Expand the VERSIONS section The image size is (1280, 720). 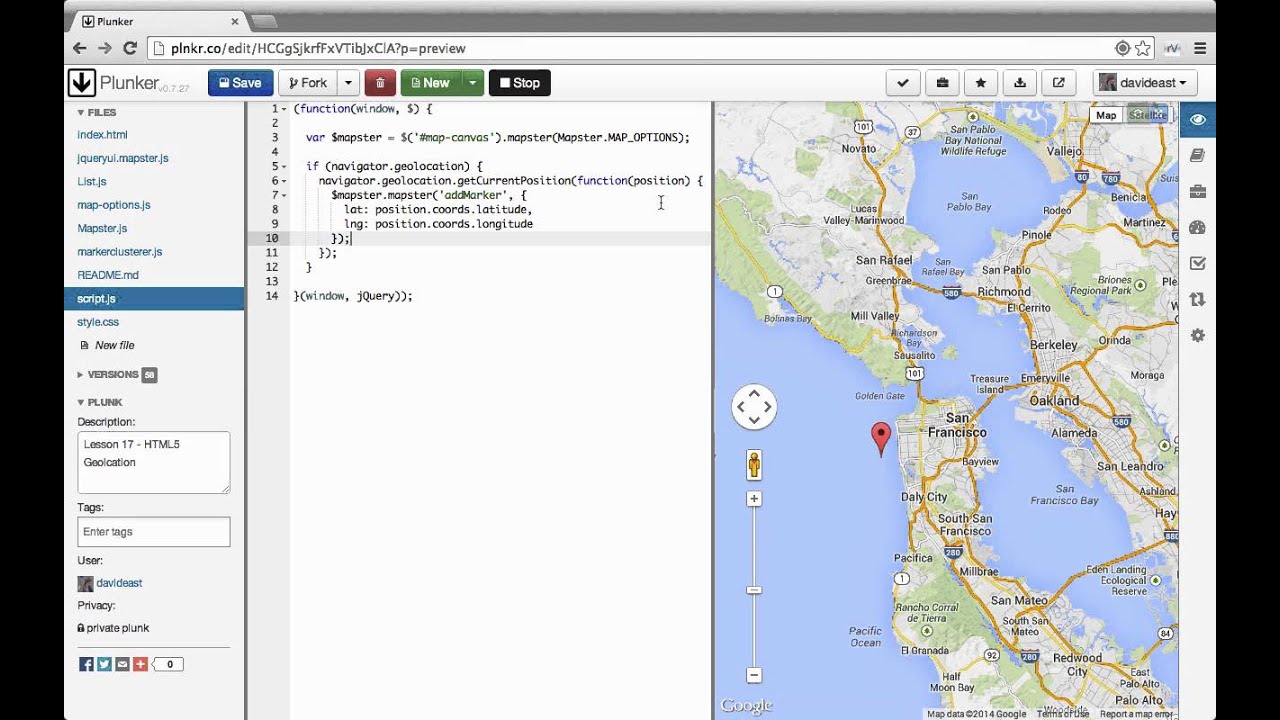tap(112, 375)
